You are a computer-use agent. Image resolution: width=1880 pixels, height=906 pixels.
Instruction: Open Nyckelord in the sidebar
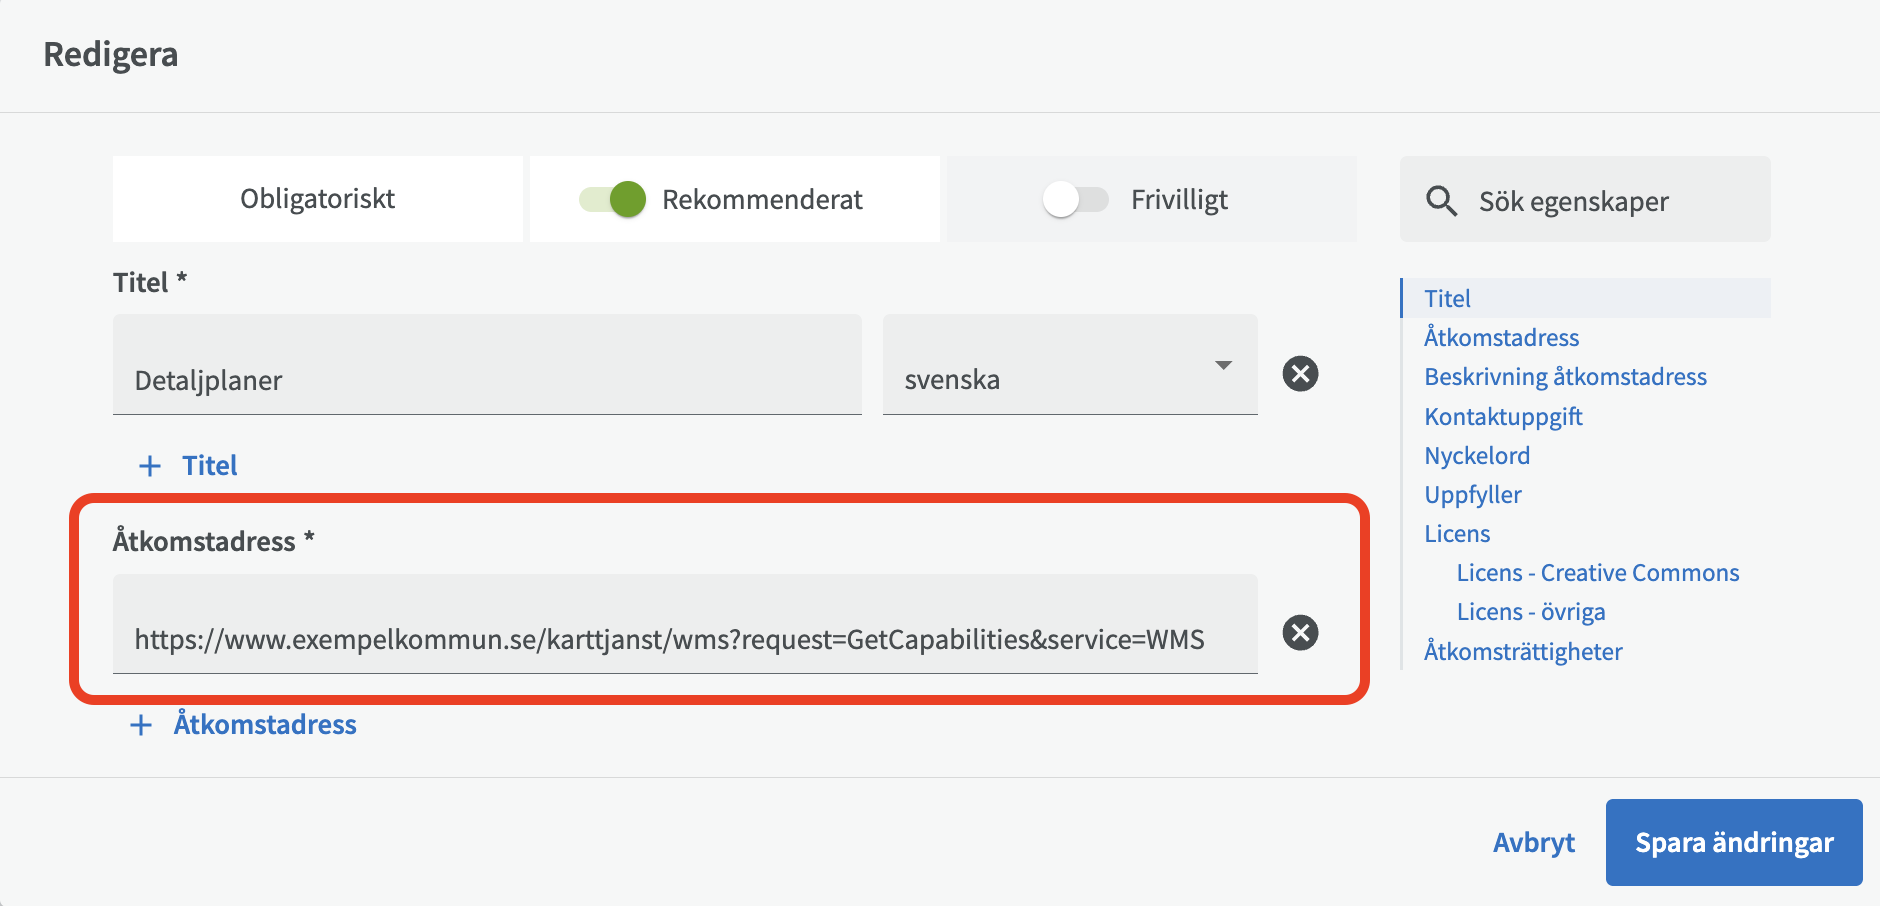pos(1477,456)
